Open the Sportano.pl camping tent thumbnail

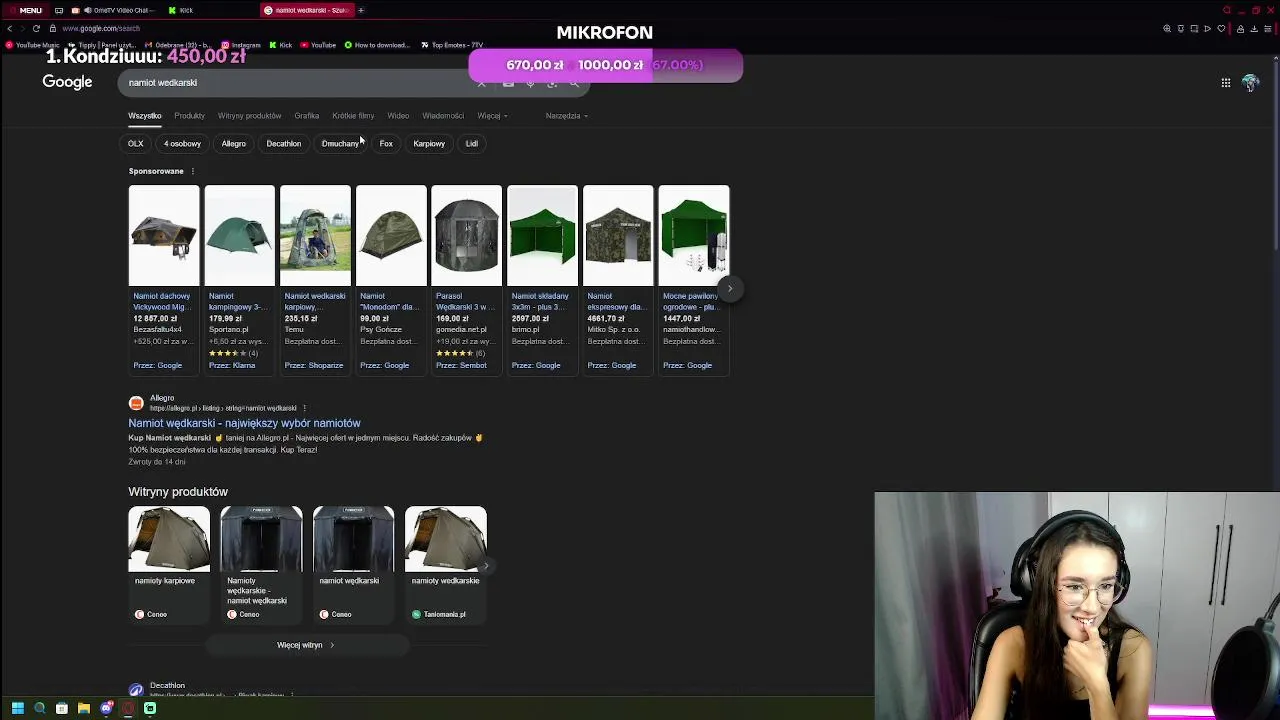239,236
